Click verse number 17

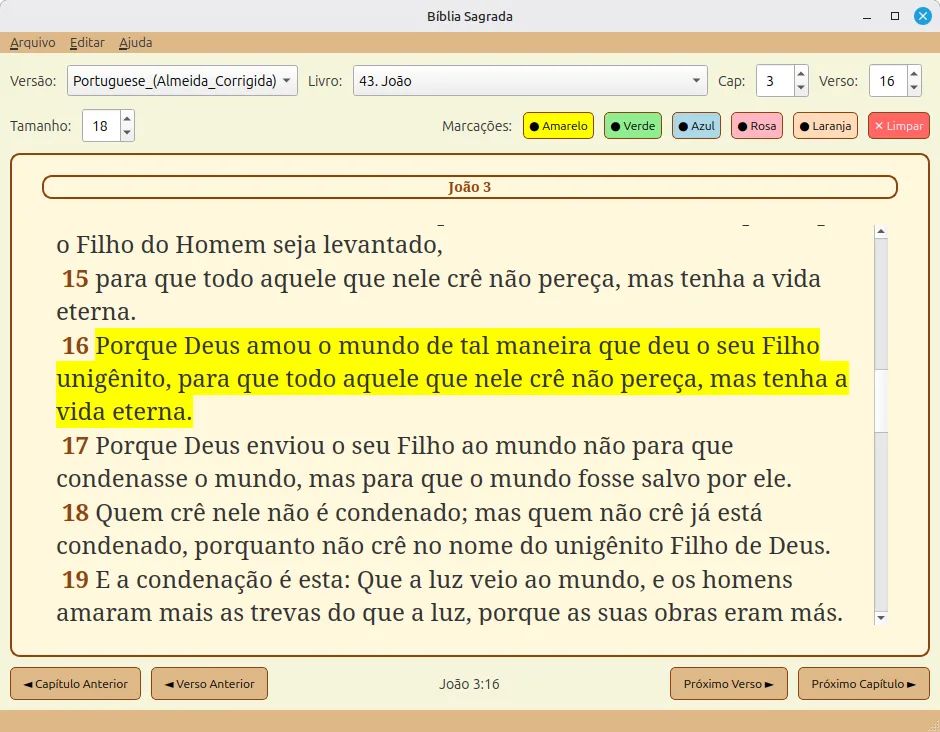coord(76,446)
